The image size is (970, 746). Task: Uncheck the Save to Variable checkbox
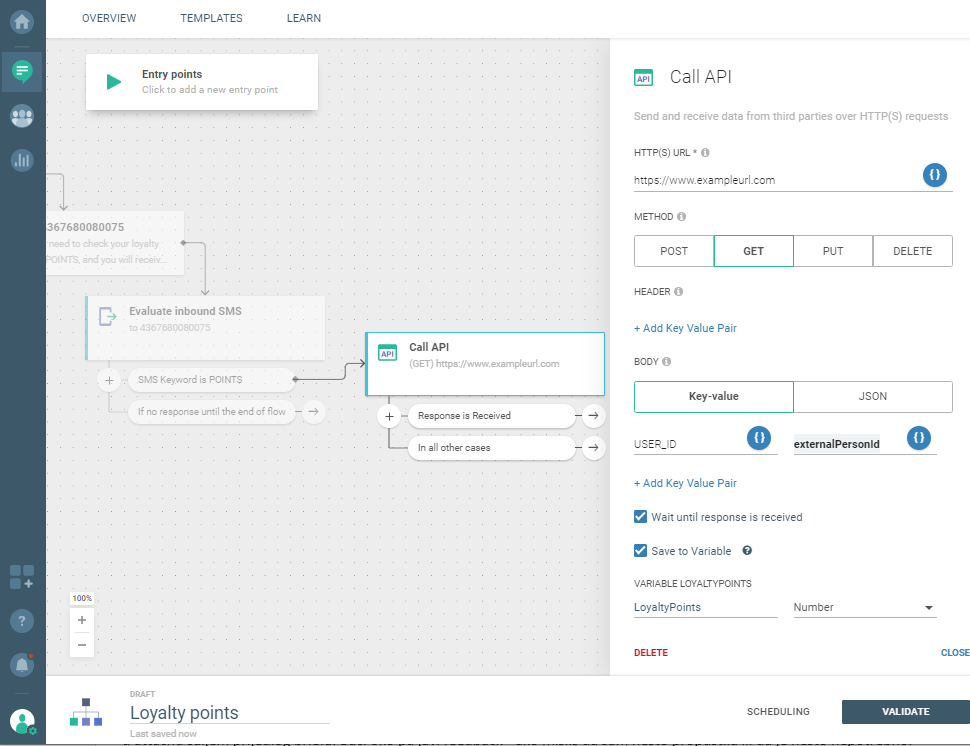(641, 551)
